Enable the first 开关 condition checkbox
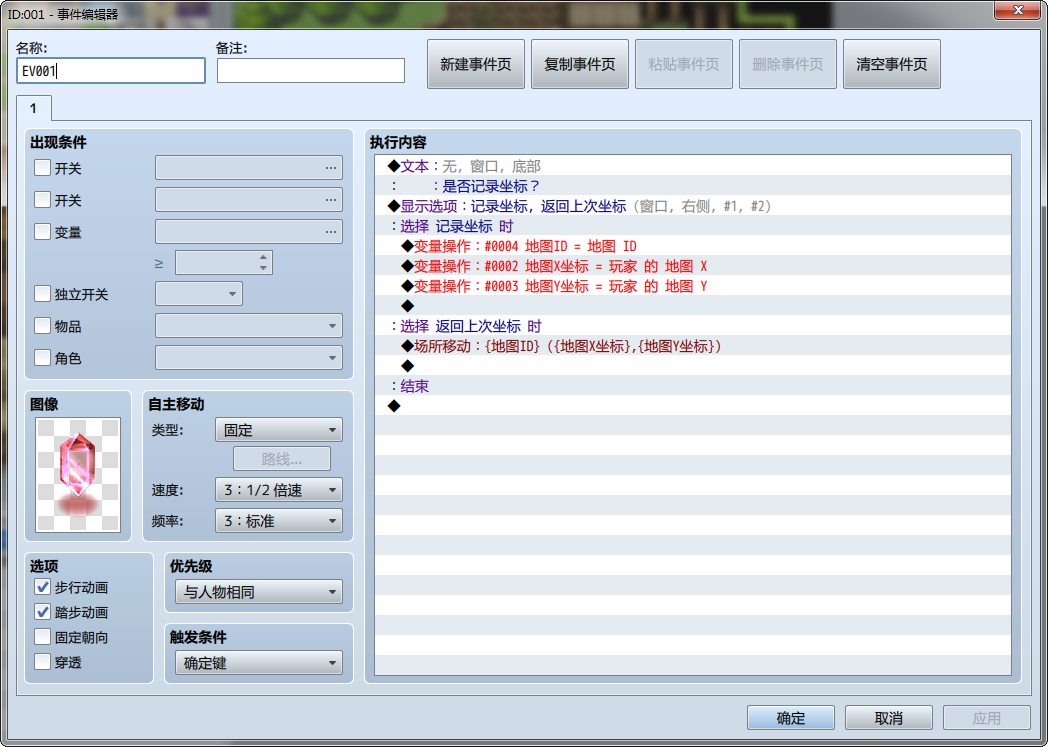 [42, 168]
